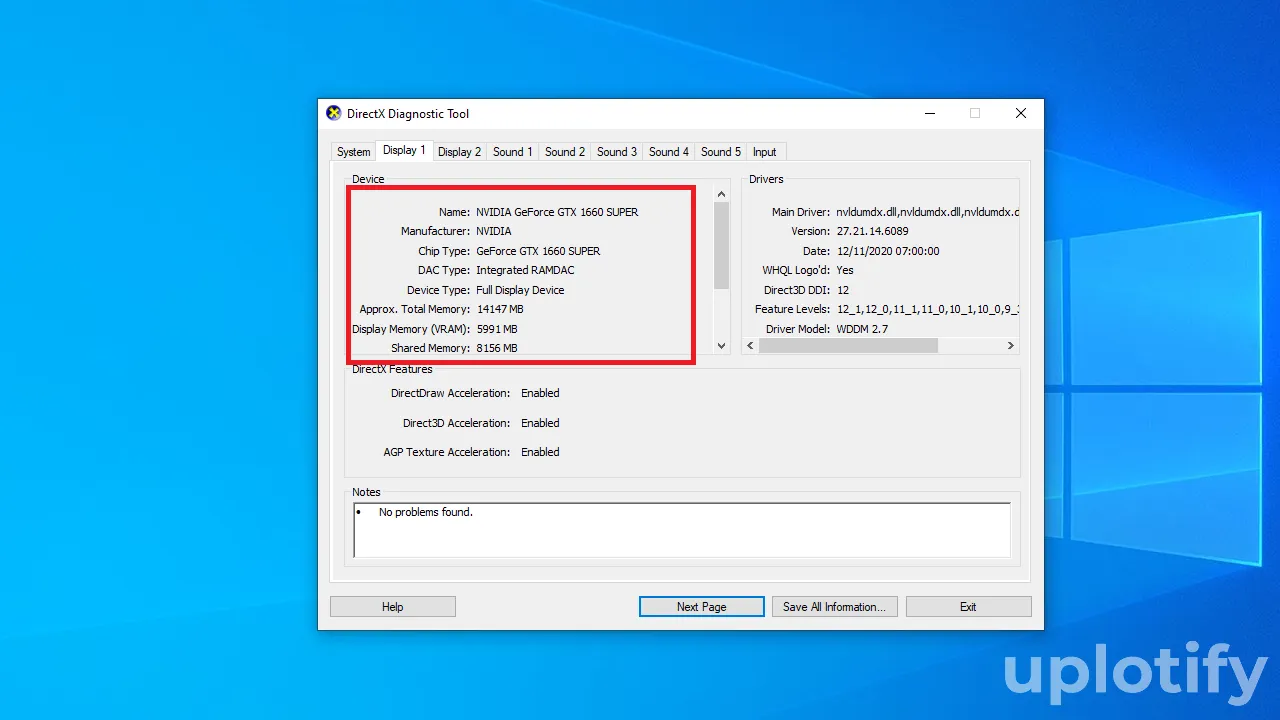
Task: Switch to the System tab
Action: tap(353, 152)
